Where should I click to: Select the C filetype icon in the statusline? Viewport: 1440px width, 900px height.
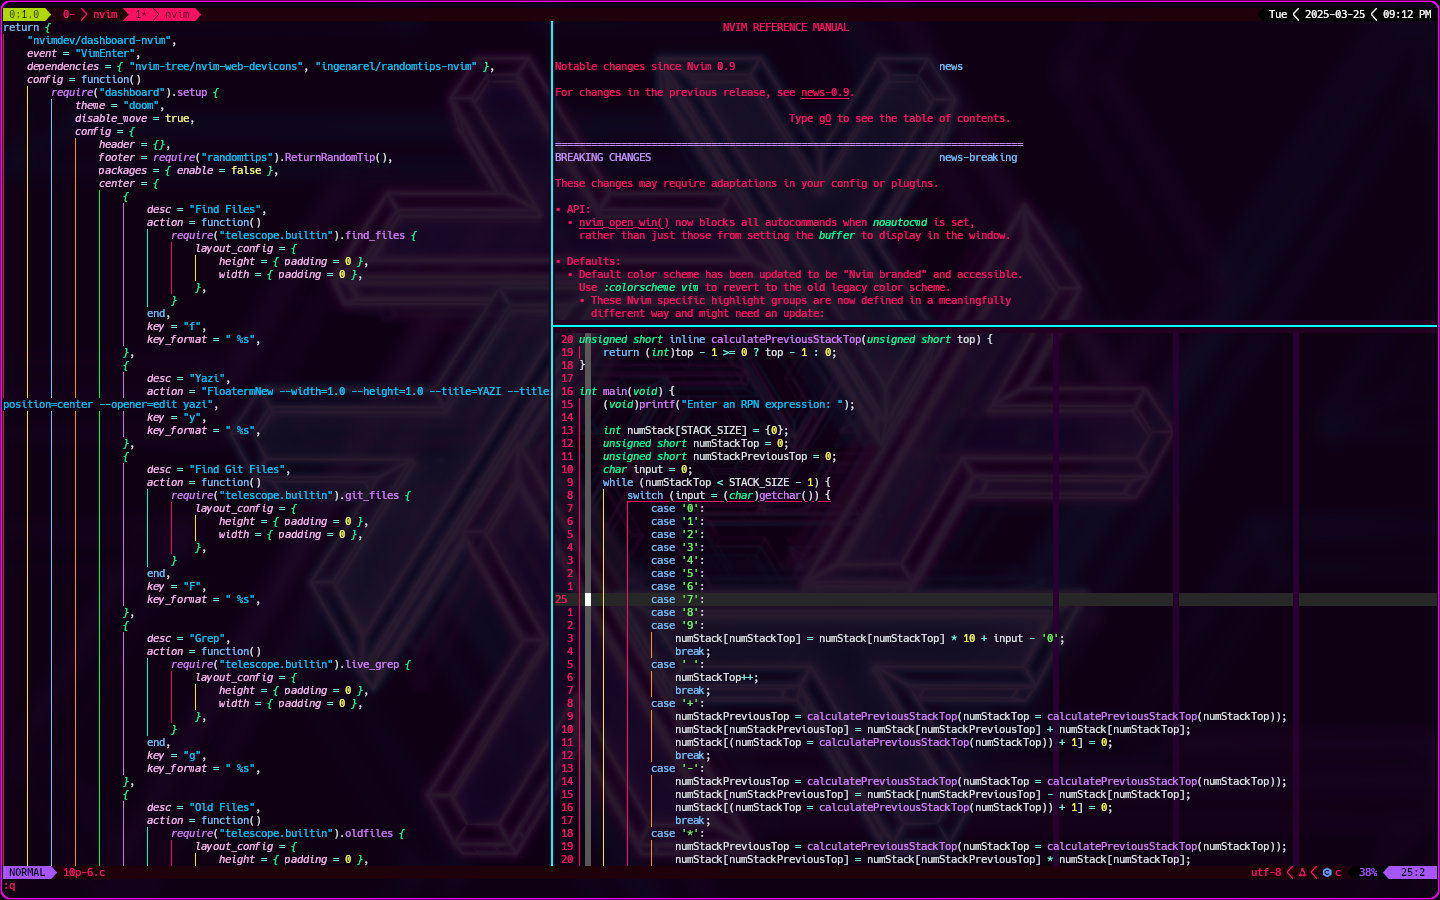[1327, 872]
